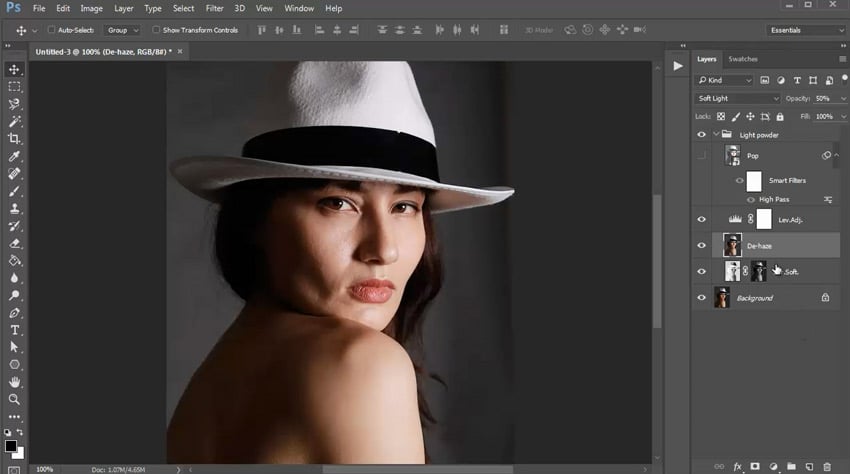The width and height of the screenshot is (850, 474).
Task: Open the Soft Light blend mode dropdown
Action: tap(738, 98)
